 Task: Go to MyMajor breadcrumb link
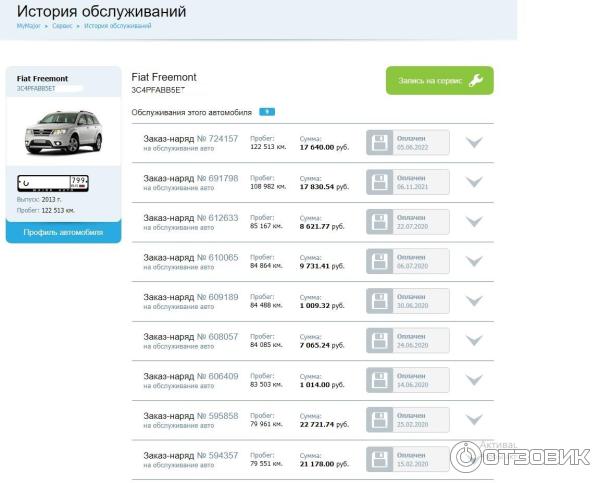pos(28,25)
